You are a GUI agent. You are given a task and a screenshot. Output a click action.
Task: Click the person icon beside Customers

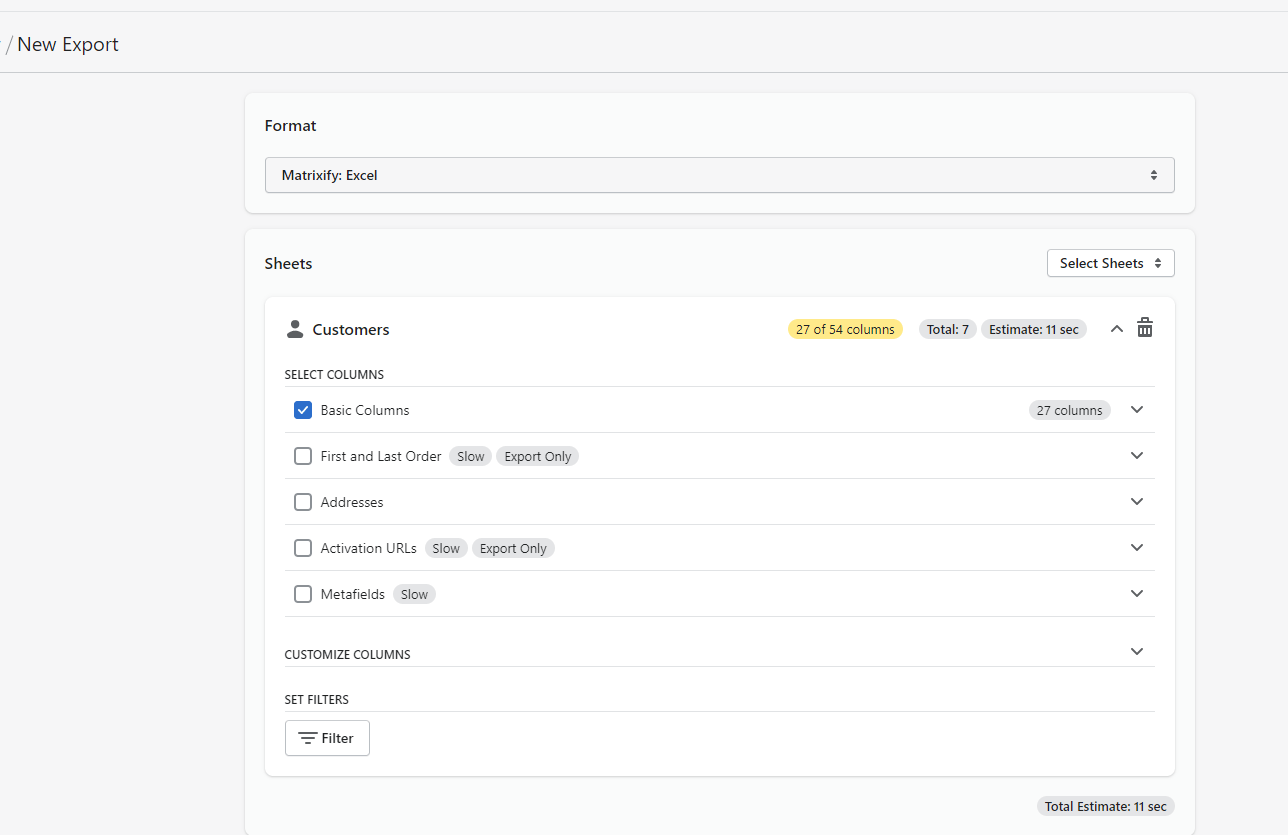pyautogui.click(x=295, y=328)
